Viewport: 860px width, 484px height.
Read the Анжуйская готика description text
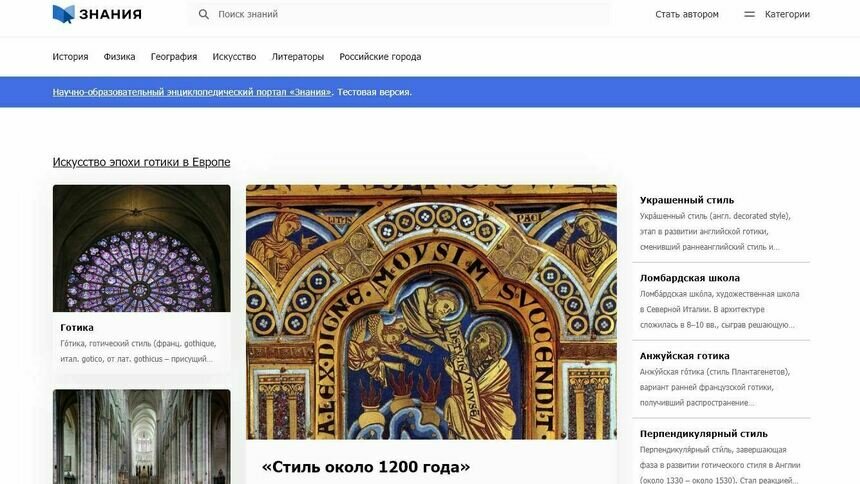tap(715, 387)
